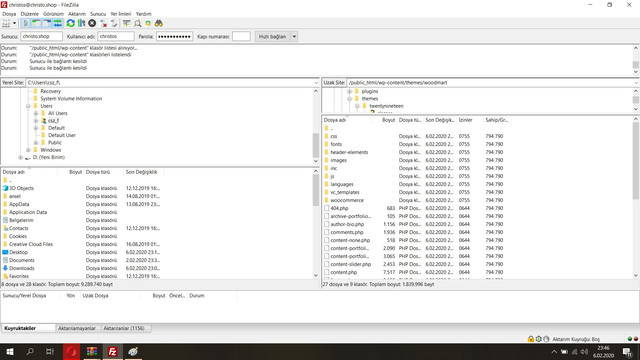Open directory listing filters dialog
The height and width of the screenshot is (360, 640).
[127, 23]
